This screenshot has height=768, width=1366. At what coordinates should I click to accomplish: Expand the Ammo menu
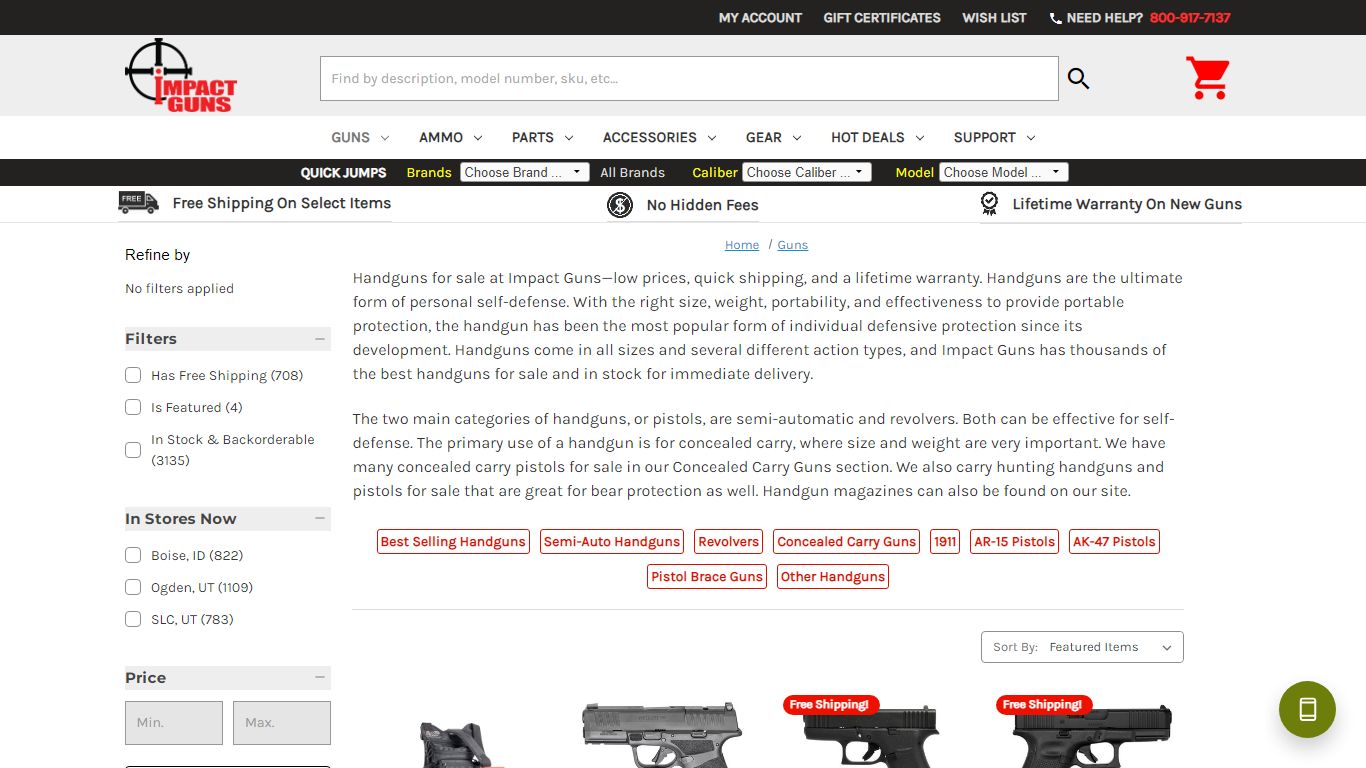click(x=451, y=137)
